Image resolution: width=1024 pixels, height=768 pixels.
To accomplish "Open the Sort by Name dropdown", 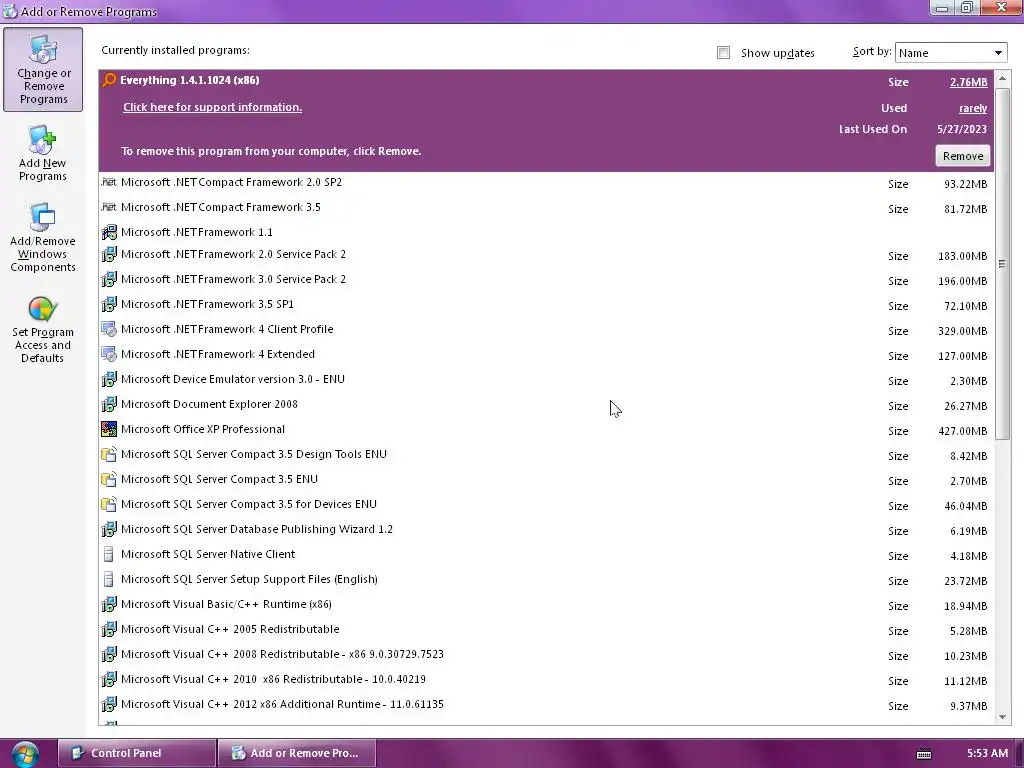I will [951, 53].
